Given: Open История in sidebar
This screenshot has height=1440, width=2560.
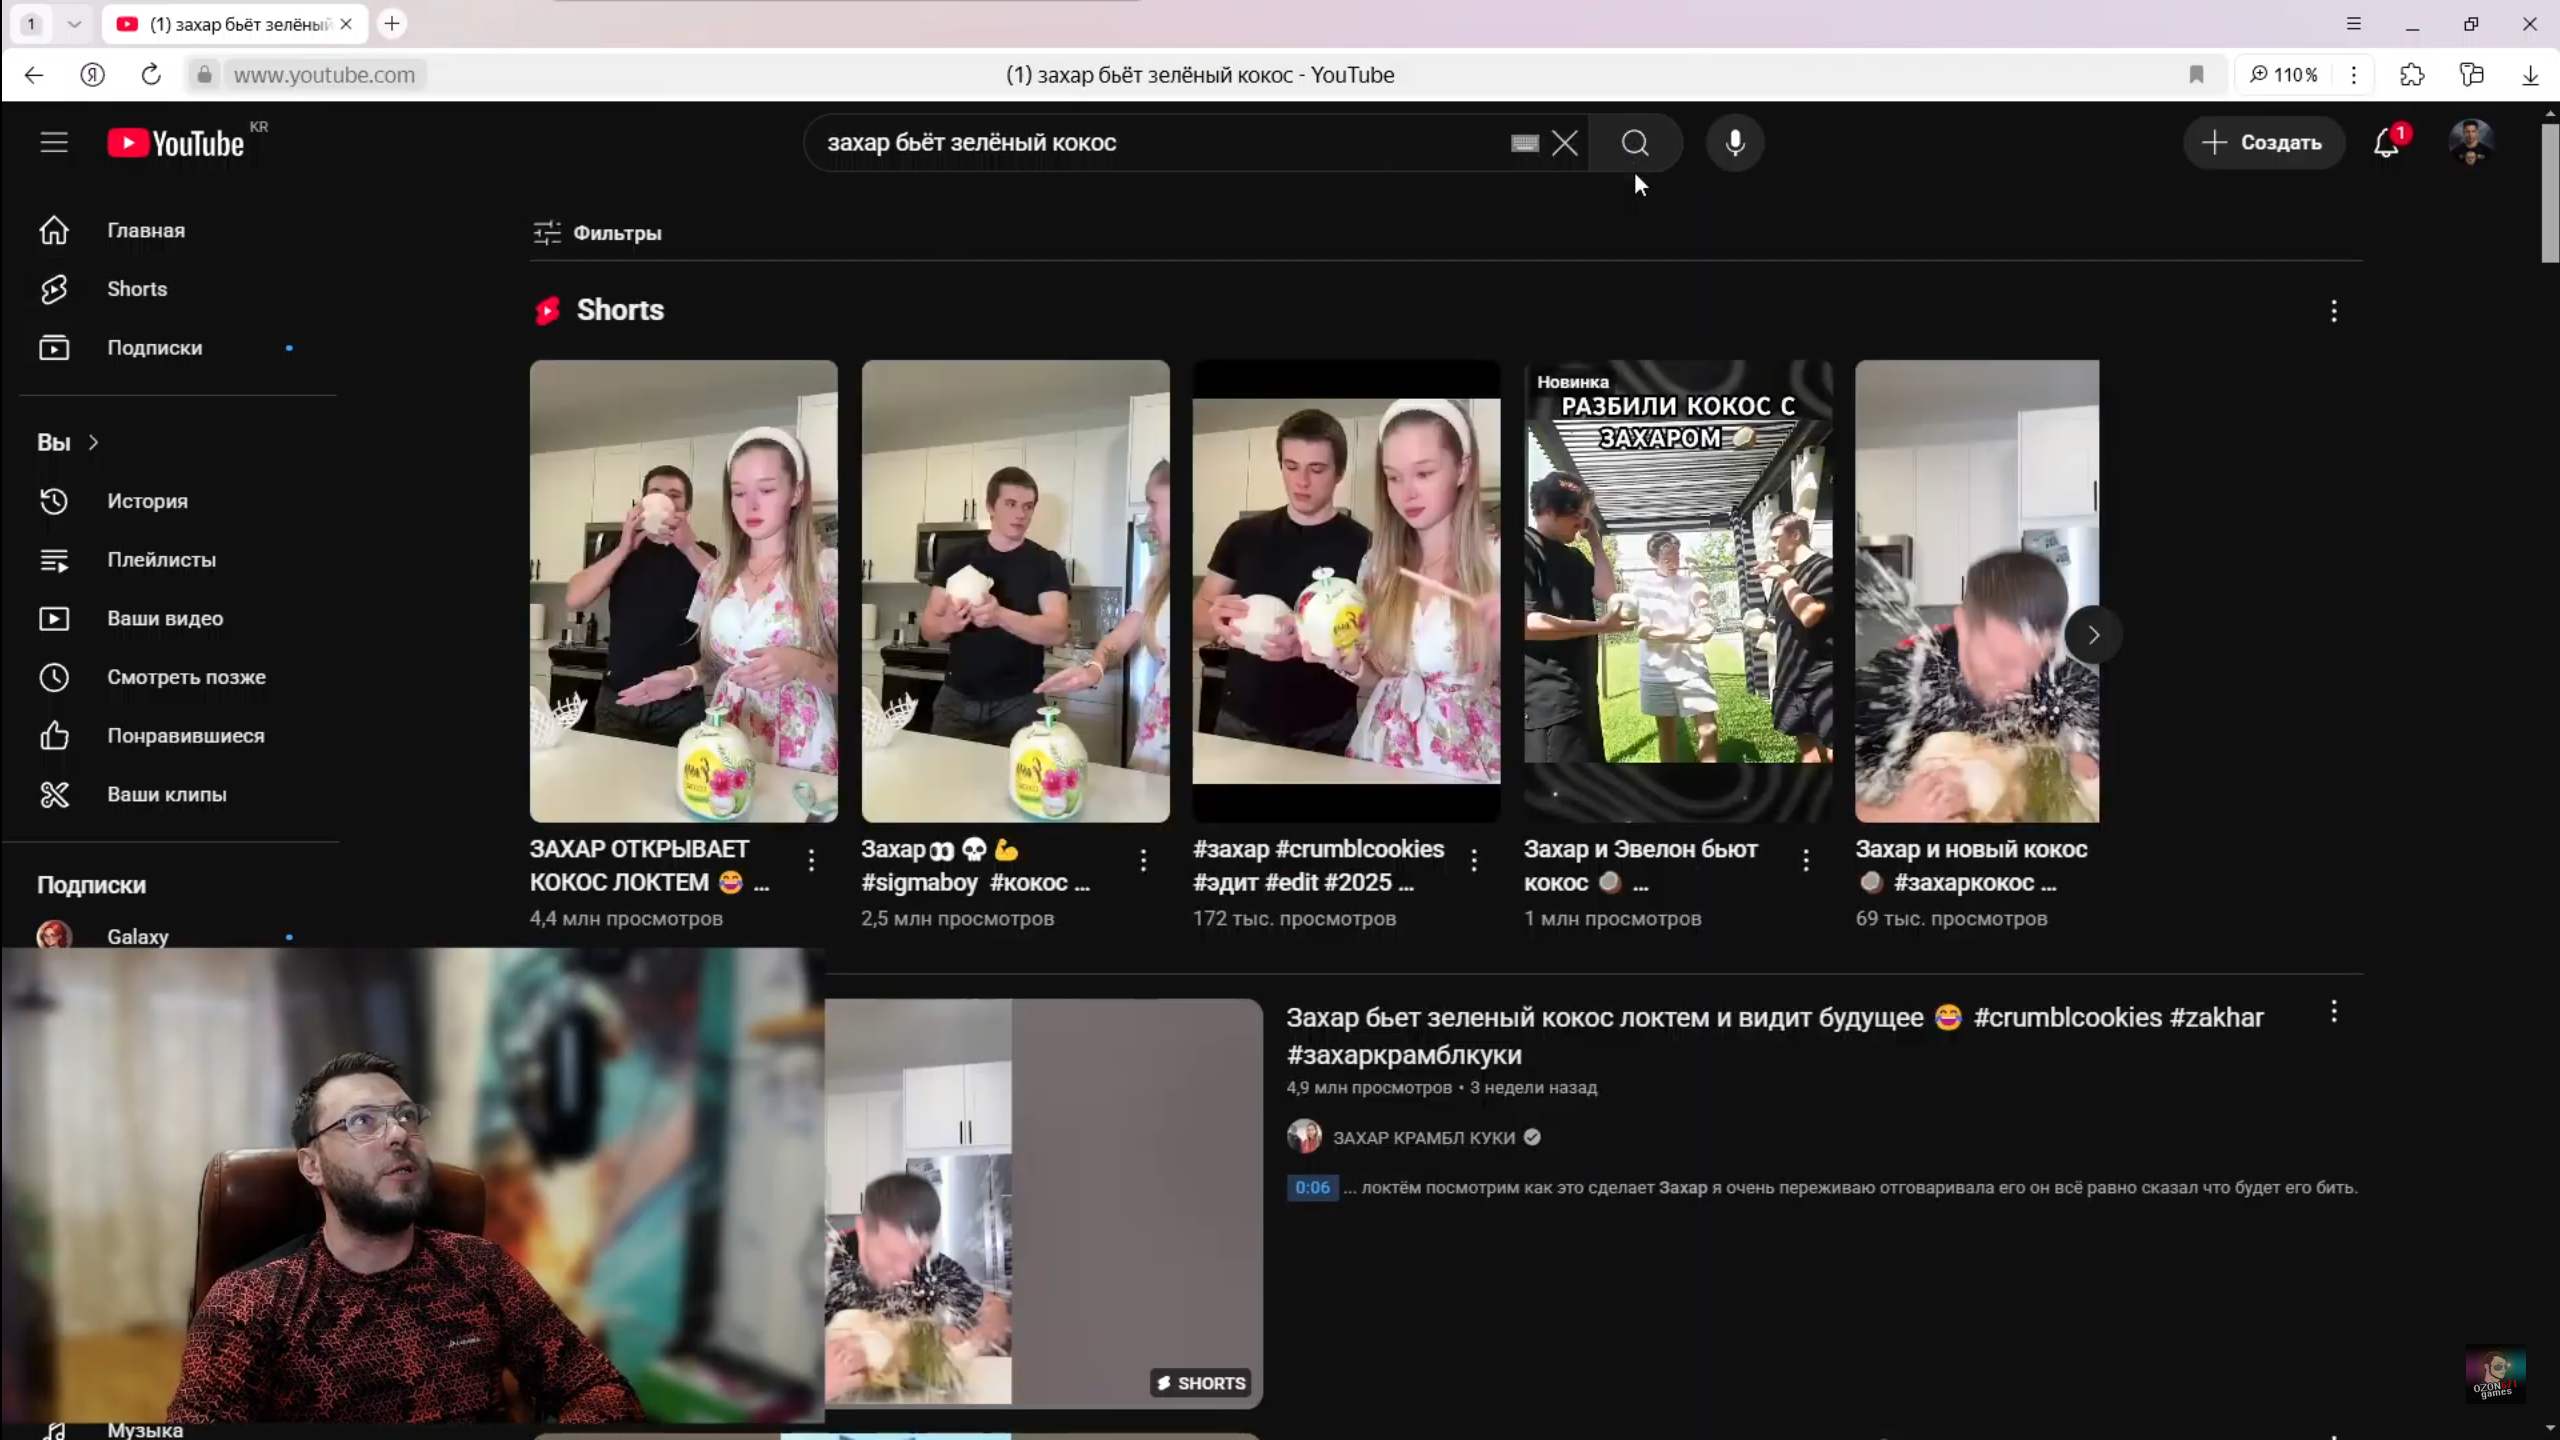Looking at the screenshot, I should point(147,501).
